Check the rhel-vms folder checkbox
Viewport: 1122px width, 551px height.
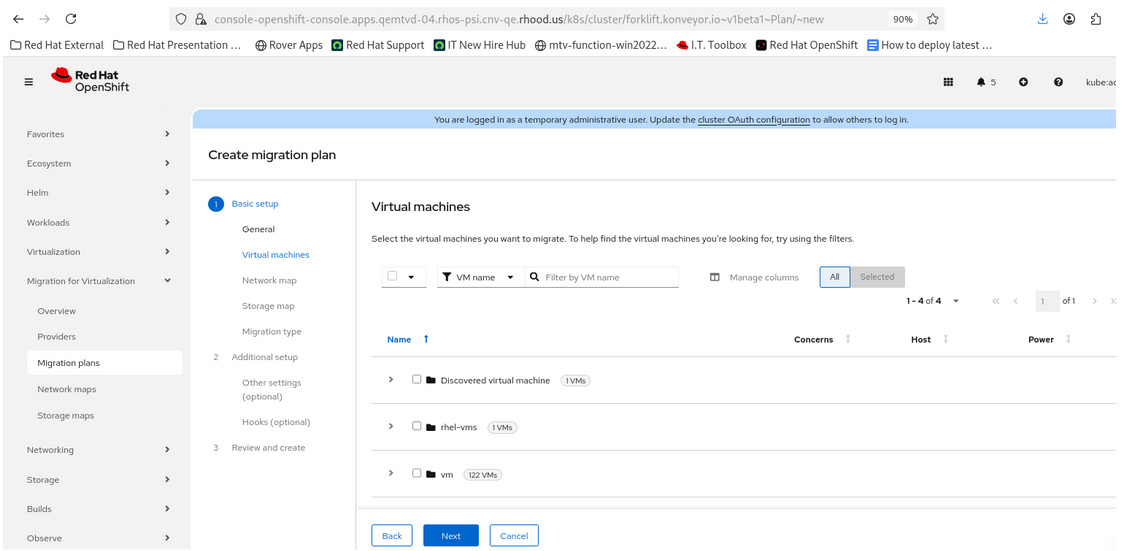[417, 426]
